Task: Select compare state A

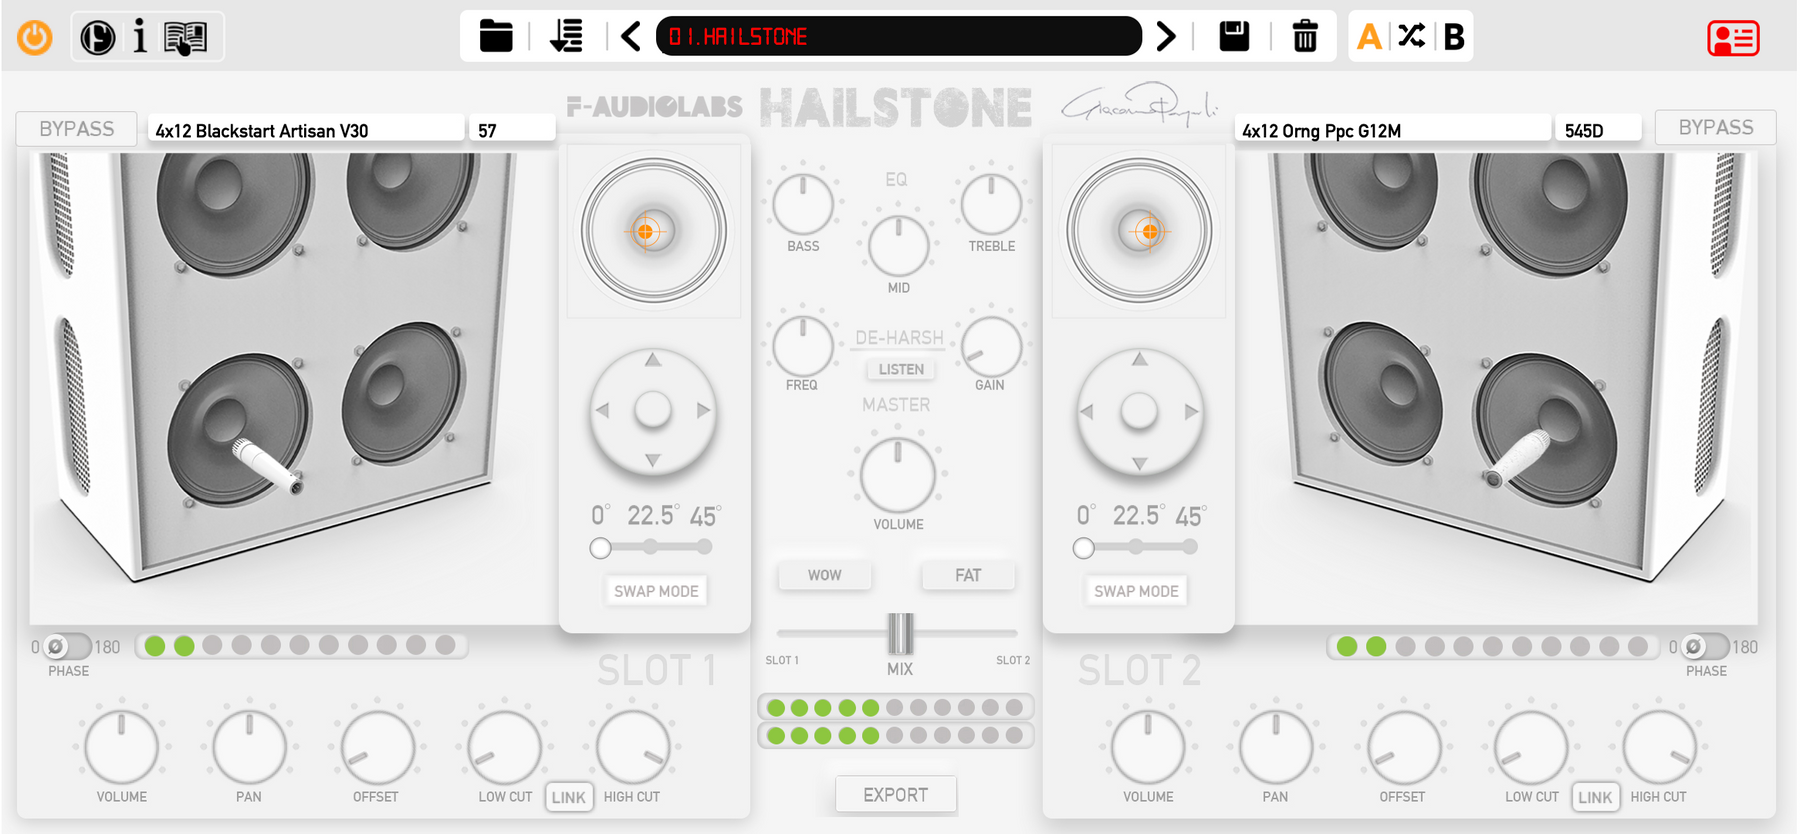Action: pyautogui.click(x=1369, y=37)
